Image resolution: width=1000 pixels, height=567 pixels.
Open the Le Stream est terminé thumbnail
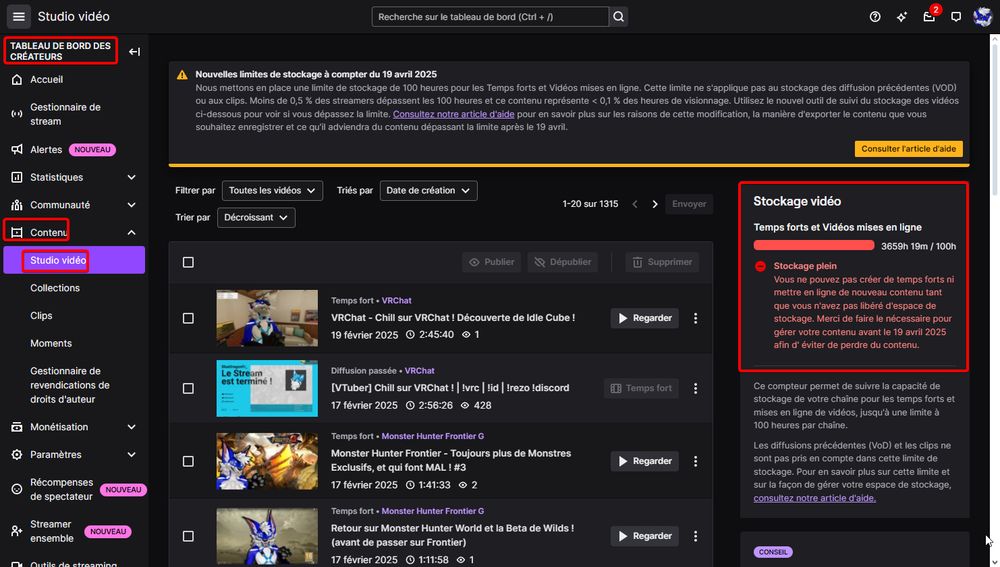pos(267,388)
